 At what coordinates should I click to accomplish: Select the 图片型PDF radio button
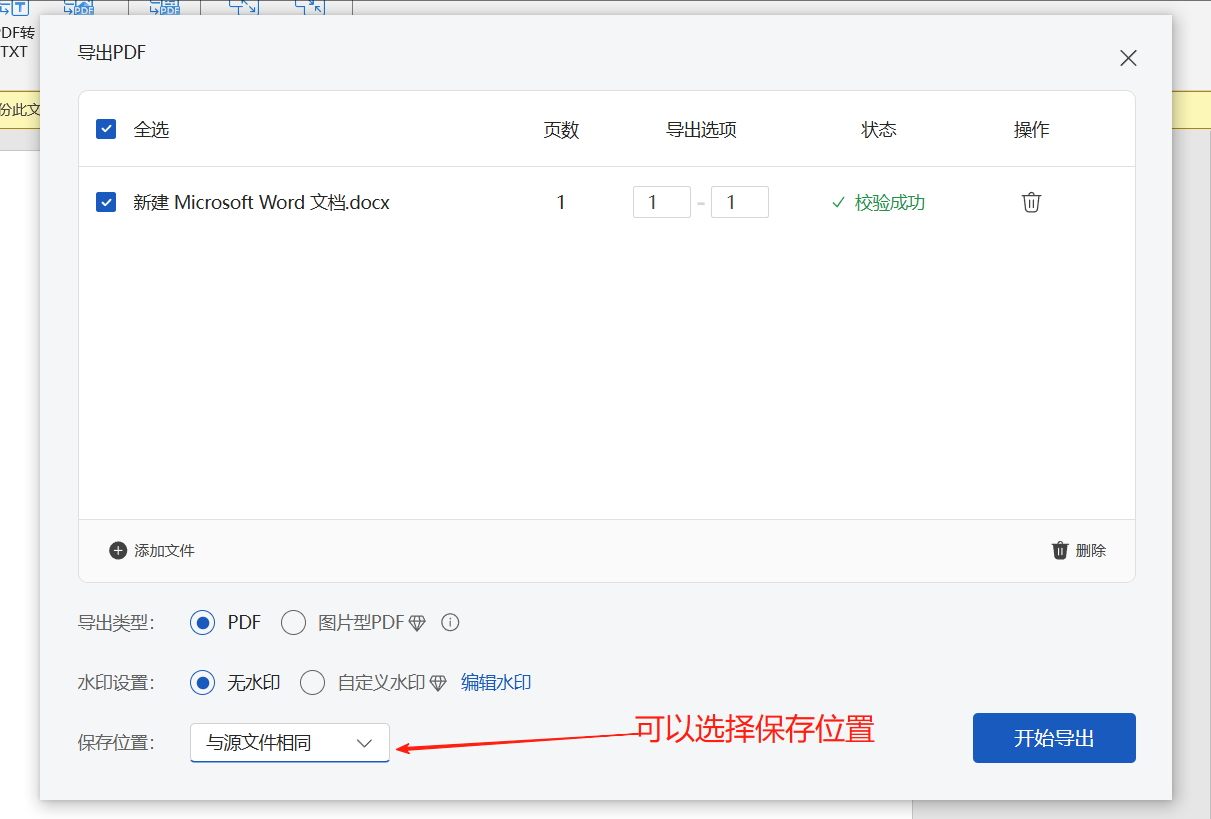(293, 623)
